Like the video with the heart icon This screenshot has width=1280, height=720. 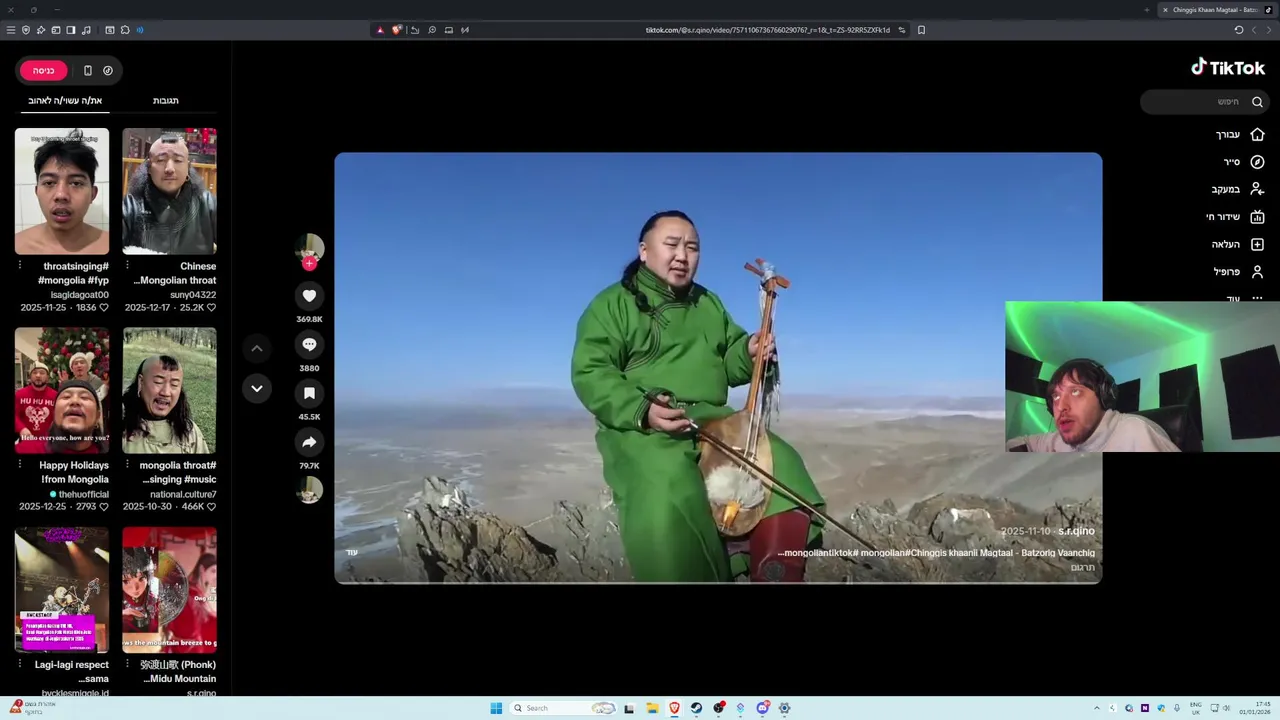[309, 295]
